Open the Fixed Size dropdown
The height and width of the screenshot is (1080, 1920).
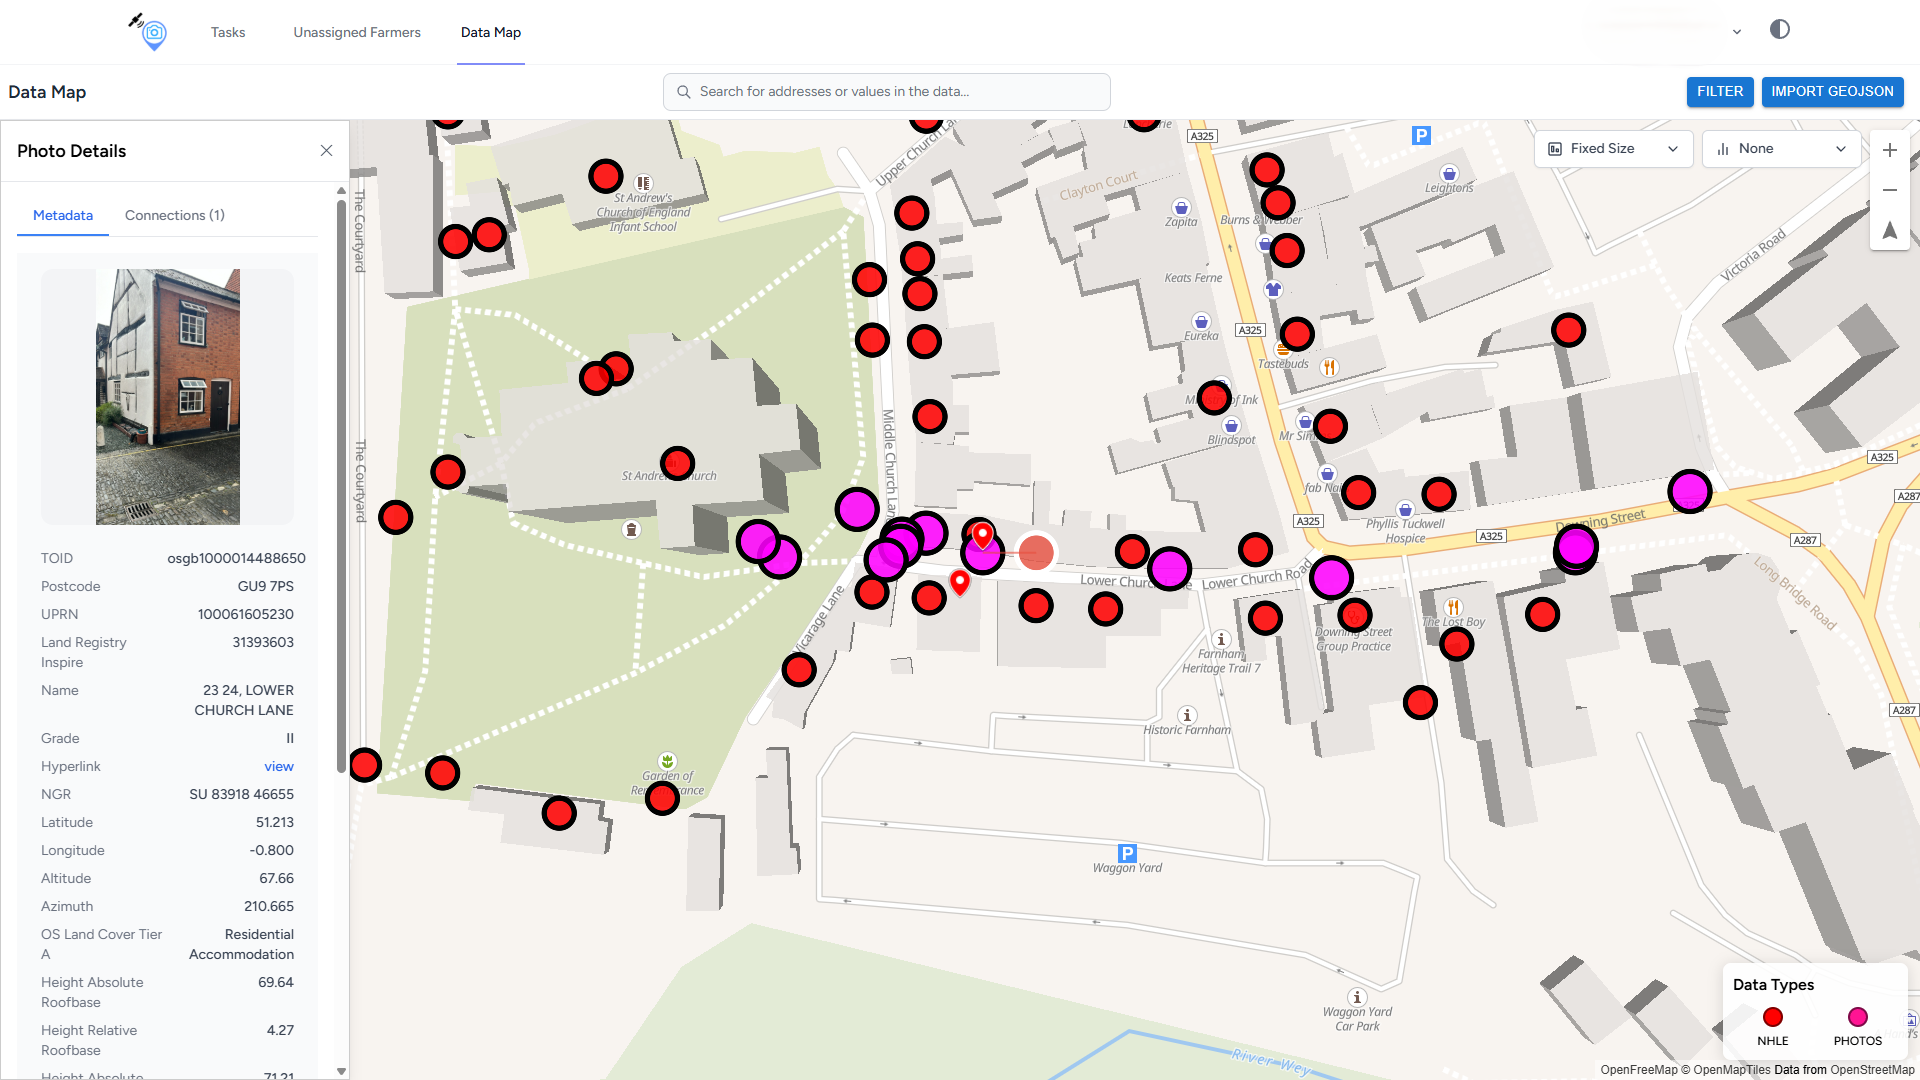pos(1612,149)
